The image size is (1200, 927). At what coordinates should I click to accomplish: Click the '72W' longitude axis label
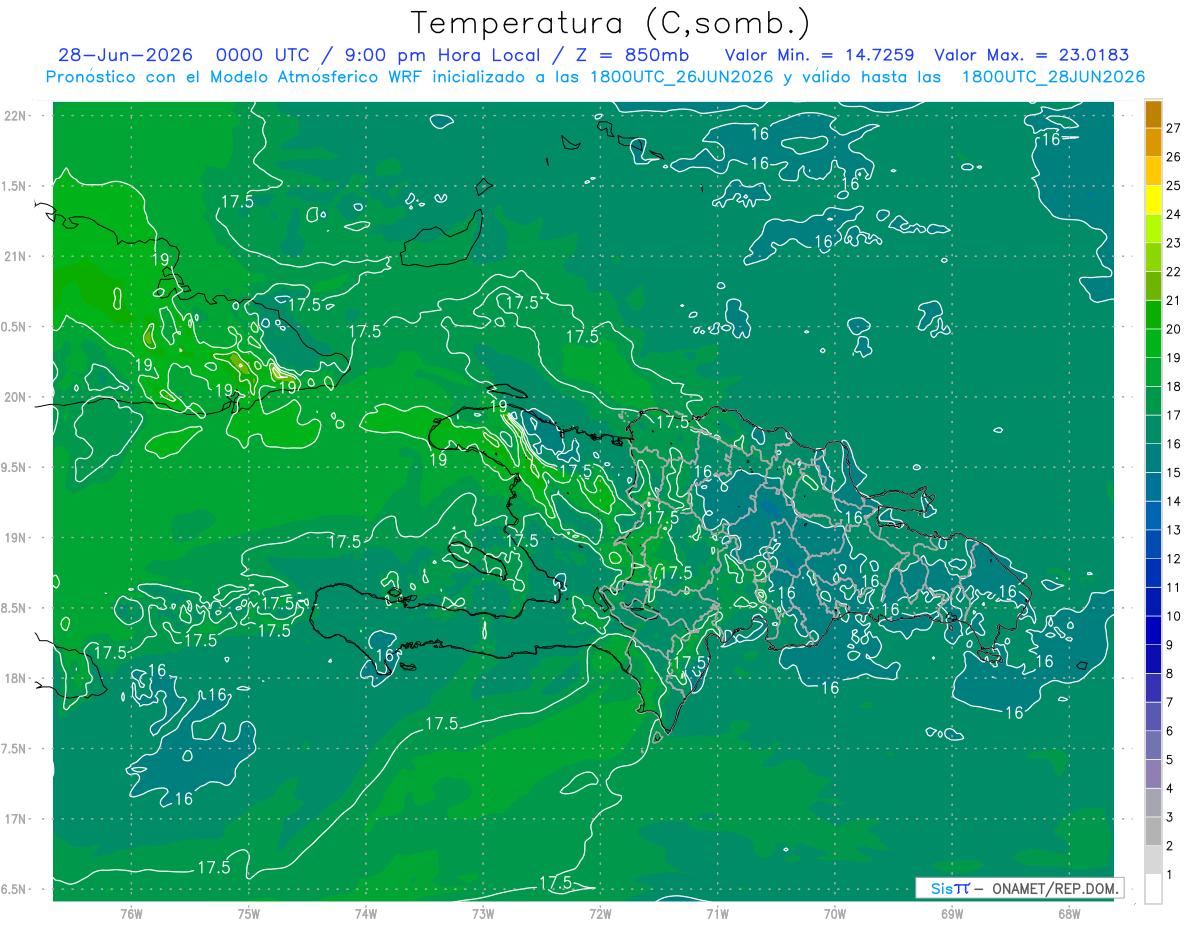tap(600, 913)
